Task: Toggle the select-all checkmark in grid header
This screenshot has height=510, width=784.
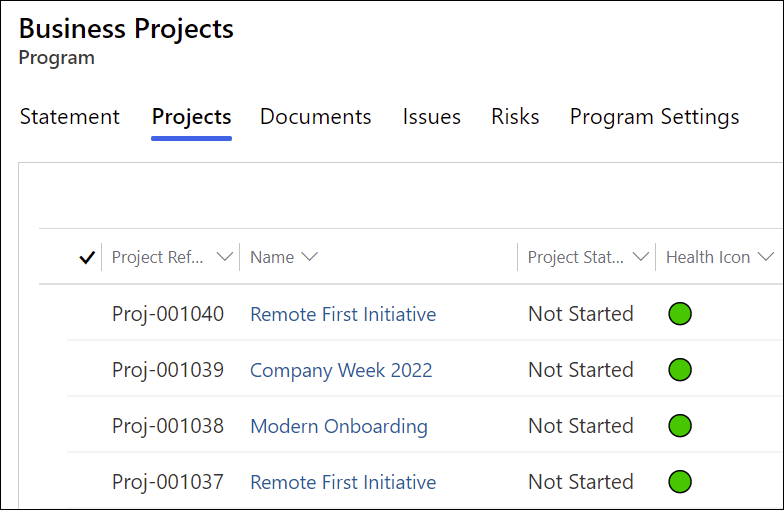Action: (x=87, y=258)
